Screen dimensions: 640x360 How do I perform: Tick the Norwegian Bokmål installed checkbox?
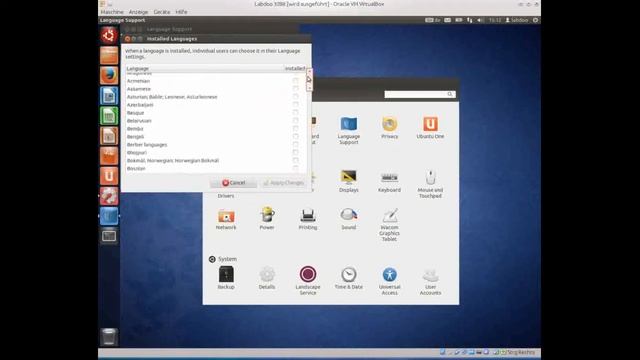pyautogui.click(x=296, y=160)
